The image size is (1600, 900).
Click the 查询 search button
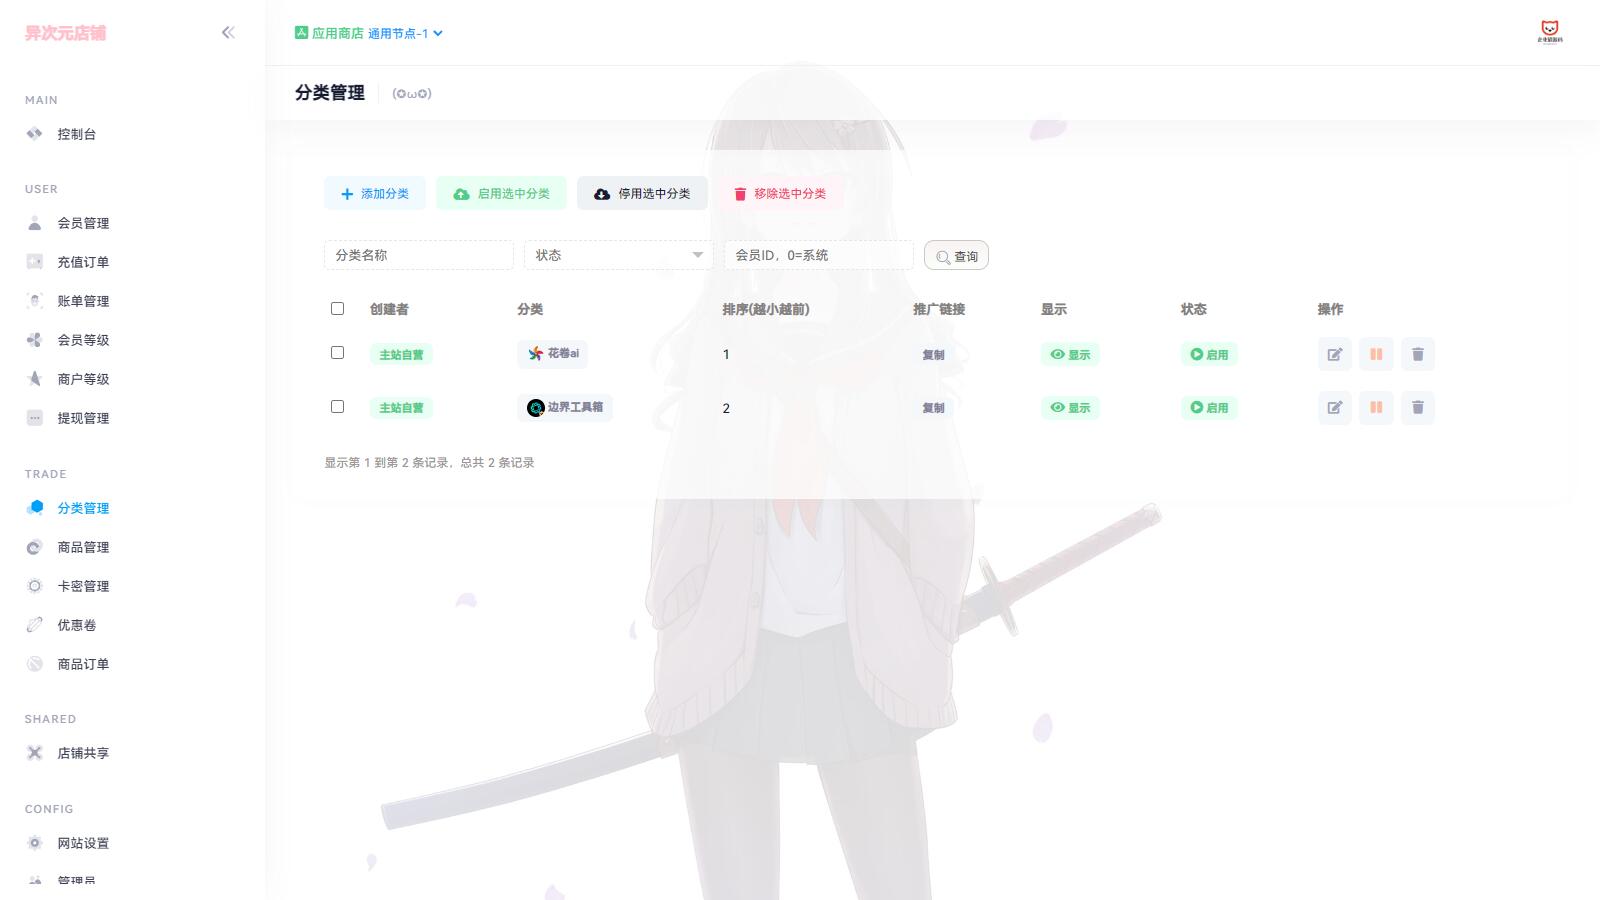coord(957,256)
